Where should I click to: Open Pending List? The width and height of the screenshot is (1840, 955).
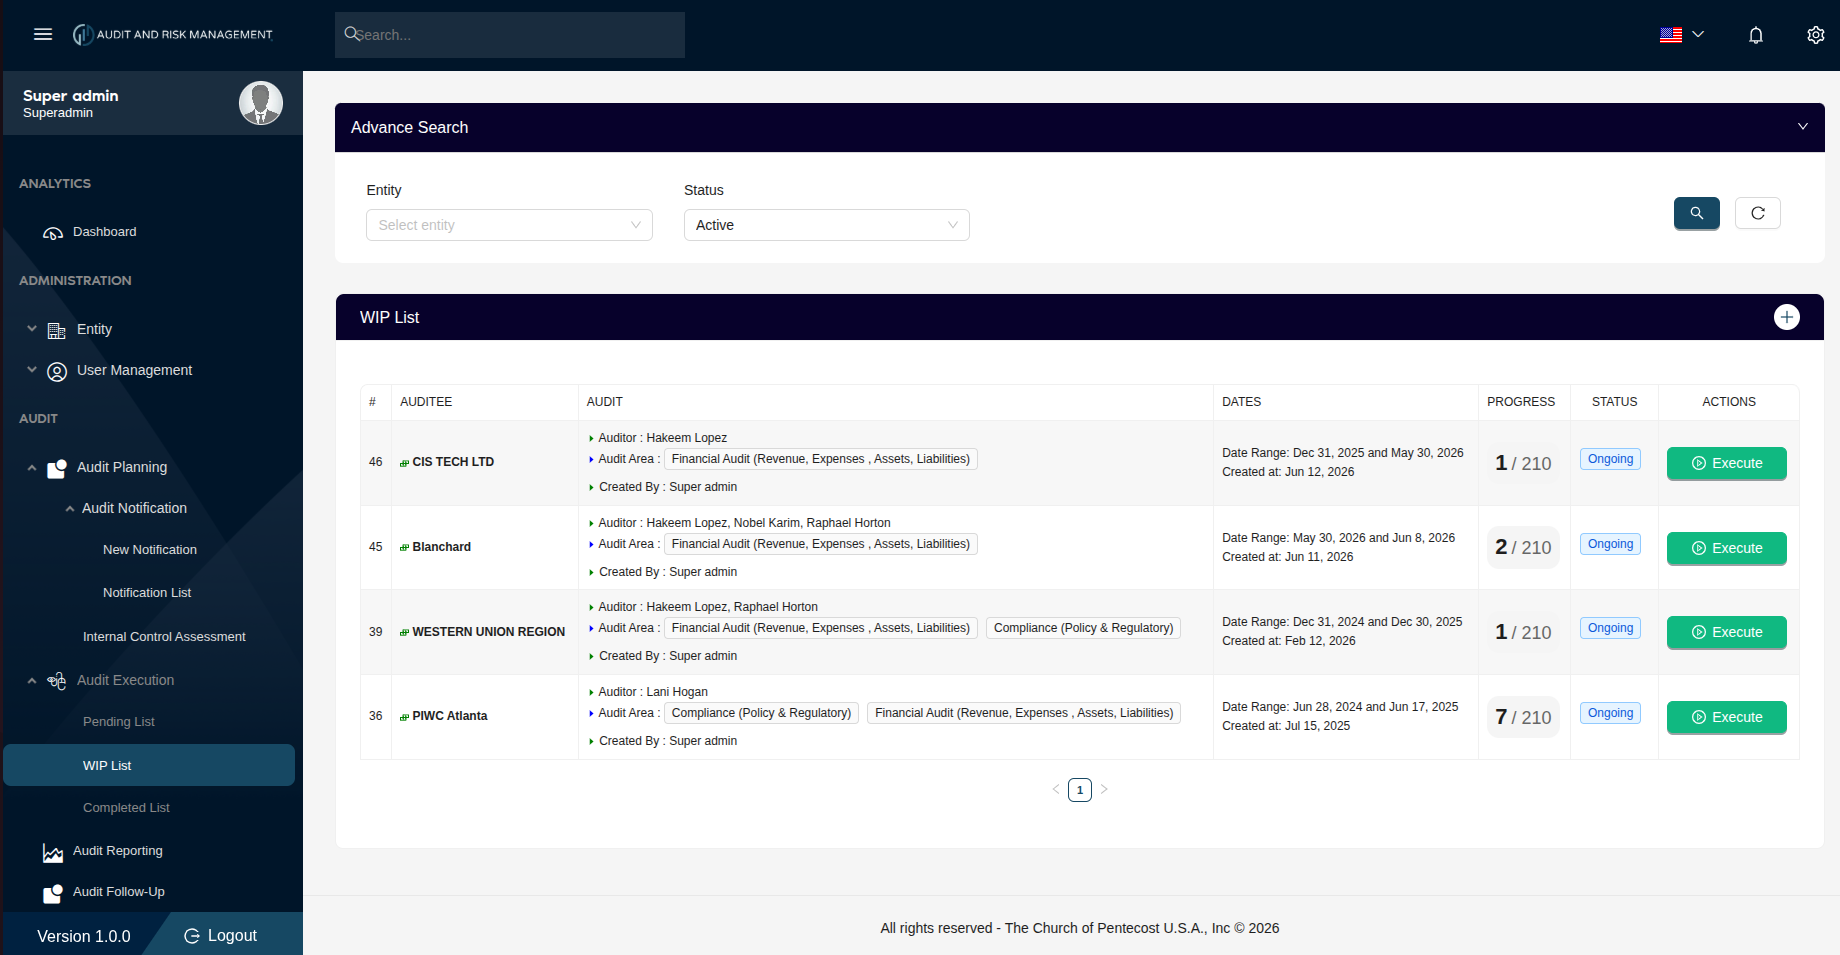pyautogui.click(x=119, y=722)
